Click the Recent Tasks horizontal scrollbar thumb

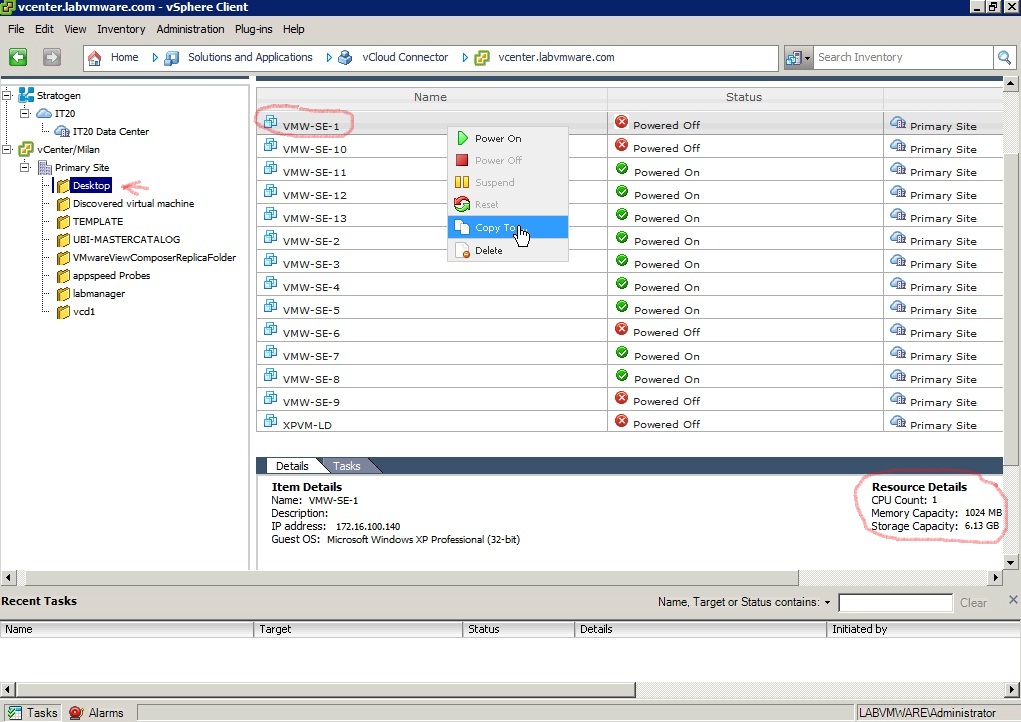coord(326,689)
